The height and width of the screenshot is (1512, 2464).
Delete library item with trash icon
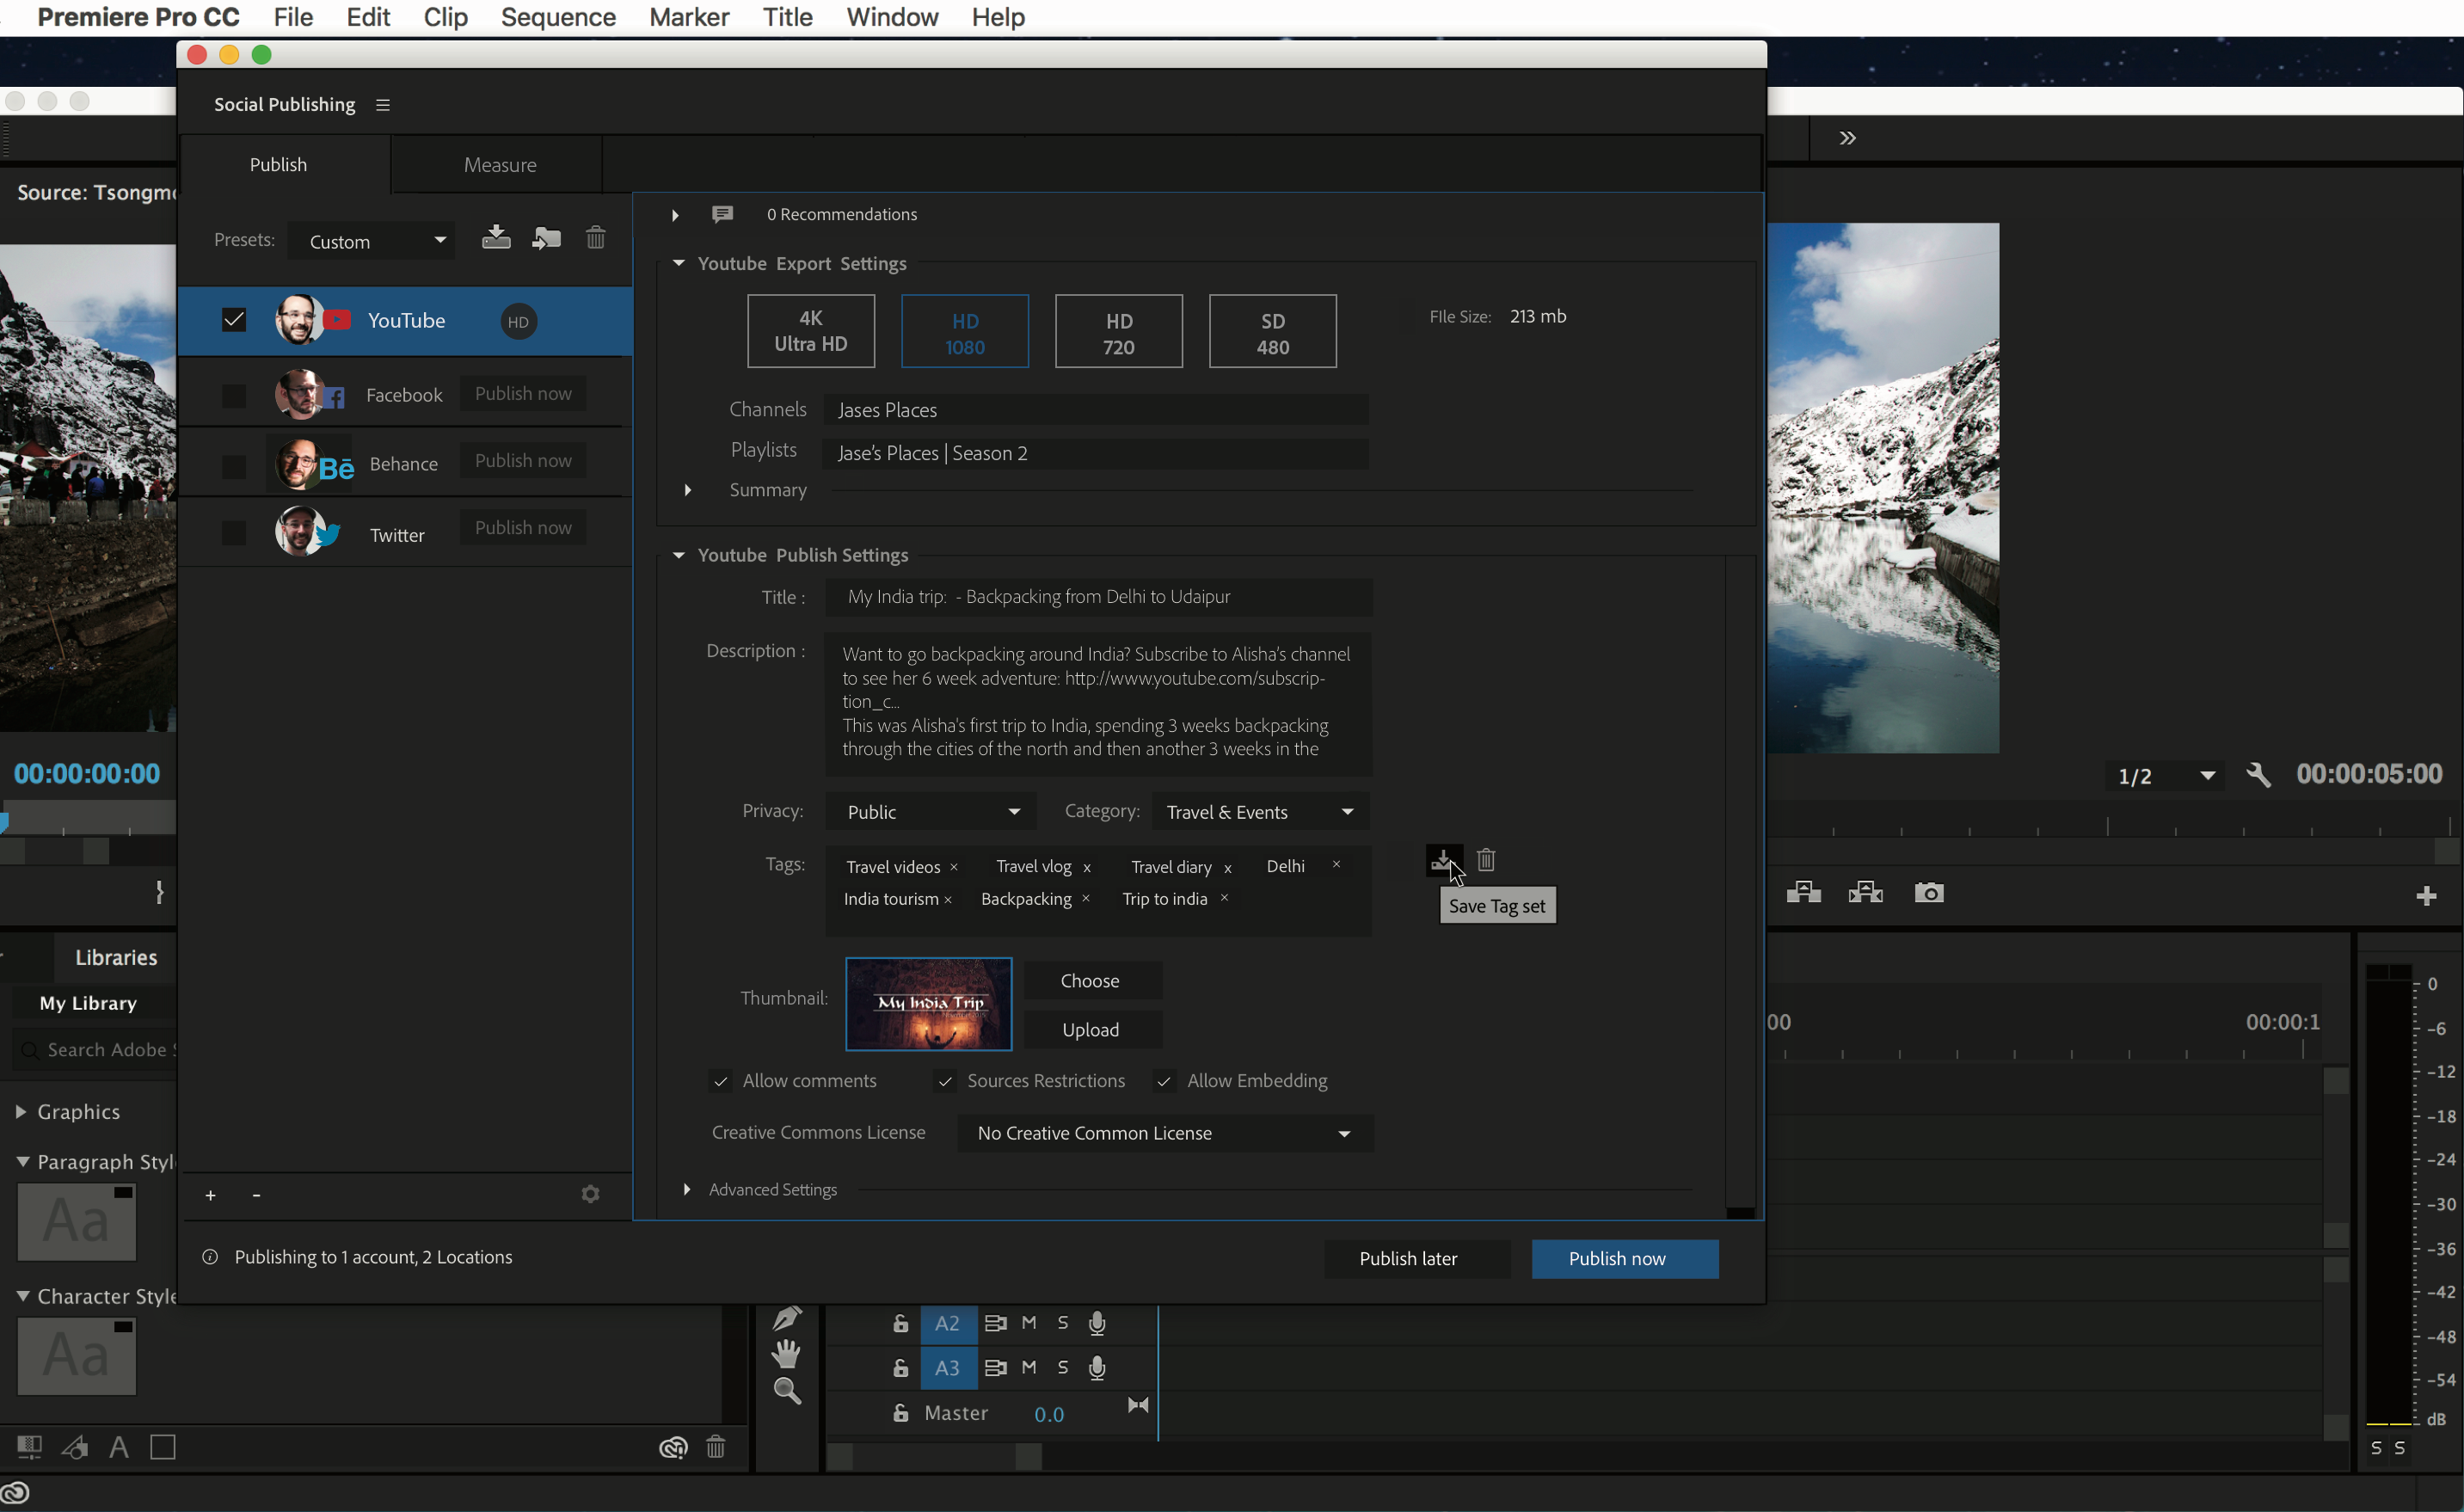click(716, 1447)
